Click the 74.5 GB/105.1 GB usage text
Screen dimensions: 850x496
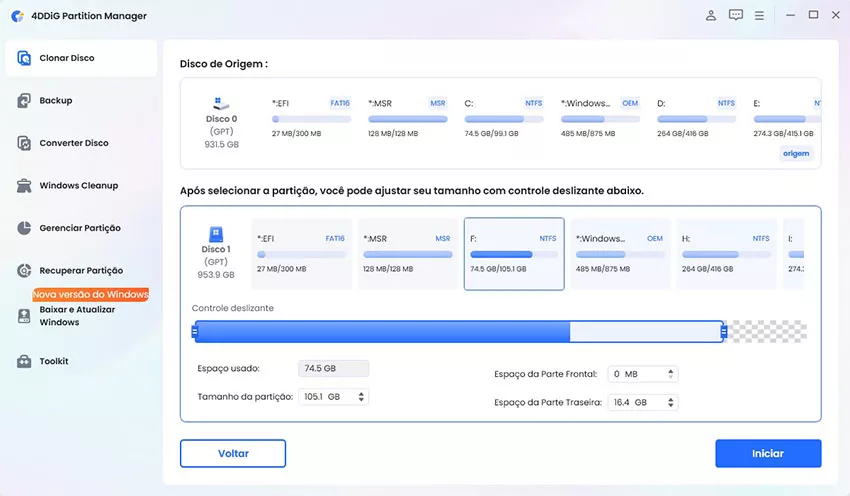tap(498, 269)
